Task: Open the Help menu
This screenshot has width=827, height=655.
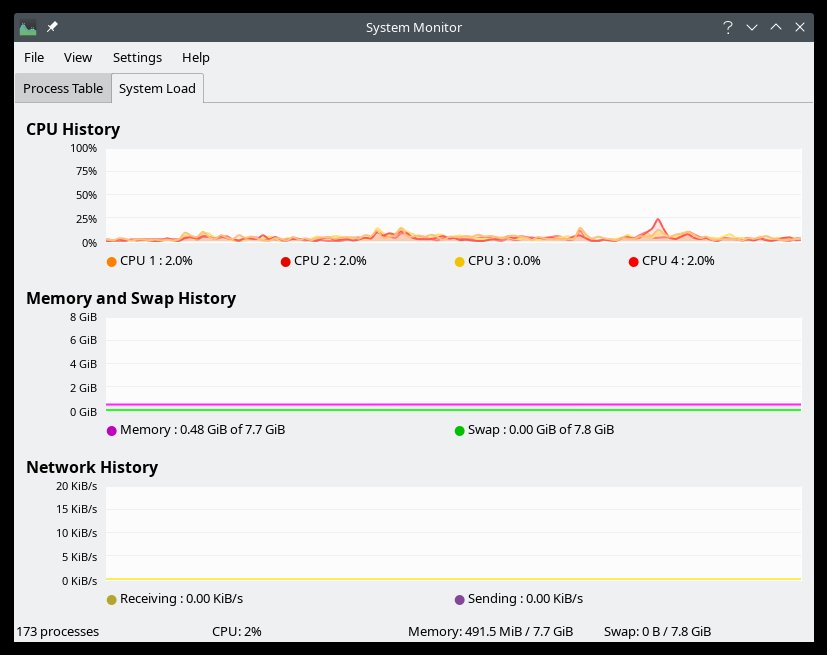Action: [196, 57]
